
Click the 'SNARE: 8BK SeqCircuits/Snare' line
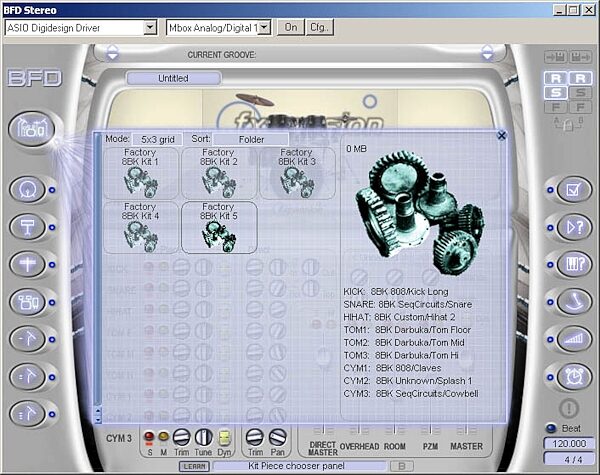tap(408, 304)
